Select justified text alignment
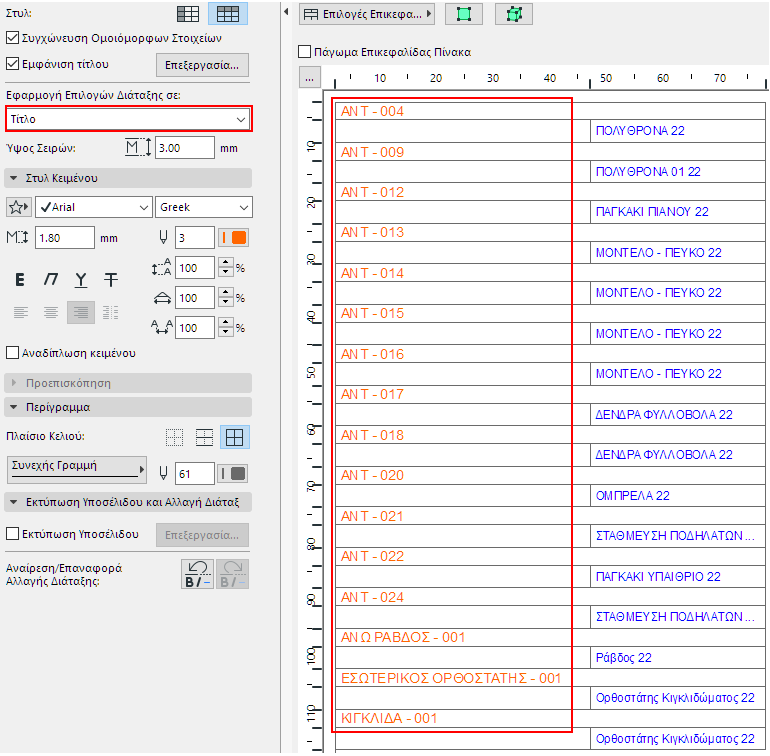Screen dimensions: 770x756 click(111, 312)
